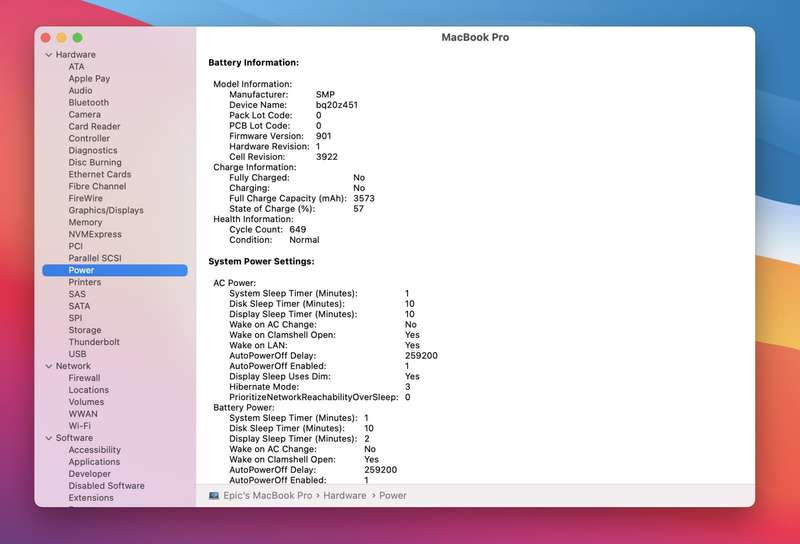Open Ethernet Cards section
The image size is (800, 544).
[100, 174]
